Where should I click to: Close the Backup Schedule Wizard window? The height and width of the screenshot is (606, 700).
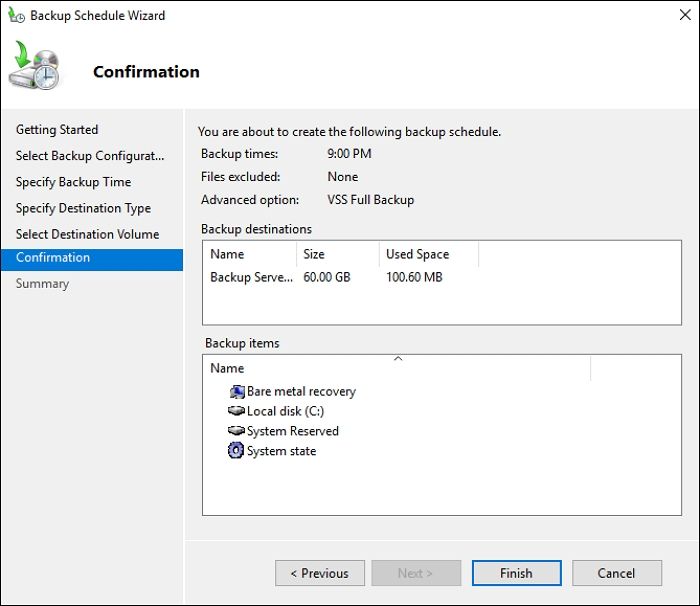[678, 16]
